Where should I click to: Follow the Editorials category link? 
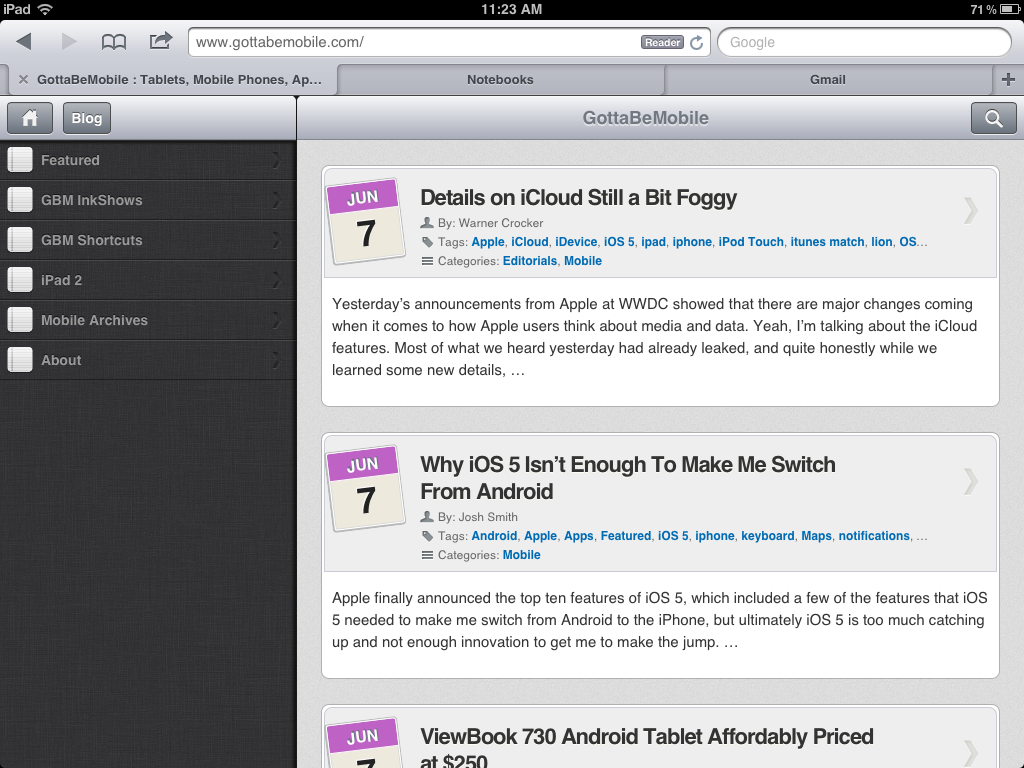[530, 261]
